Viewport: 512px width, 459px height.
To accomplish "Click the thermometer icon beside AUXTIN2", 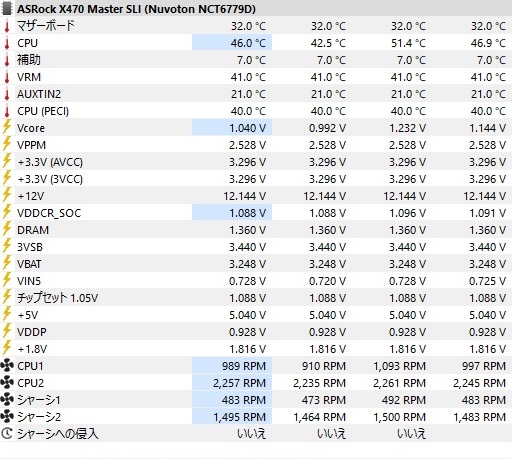I will (7, 94).
